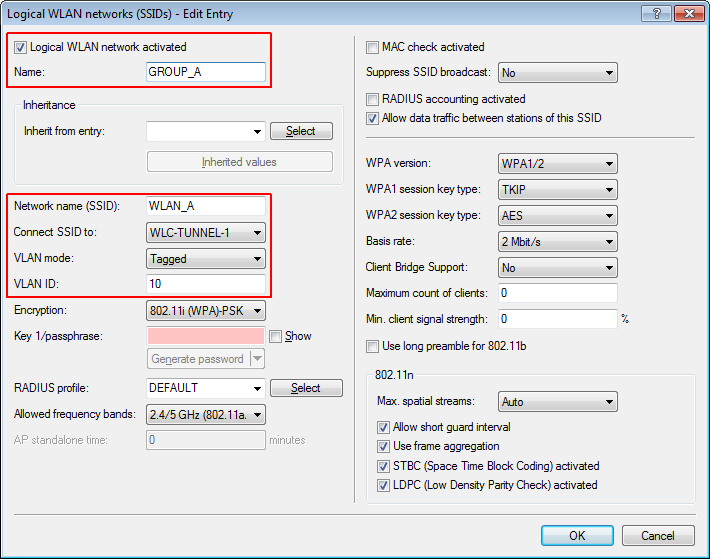Screen dimensions: 710x559
Task: Toggle RADIUS accounting activated checkbox
Action: point(373,100)
